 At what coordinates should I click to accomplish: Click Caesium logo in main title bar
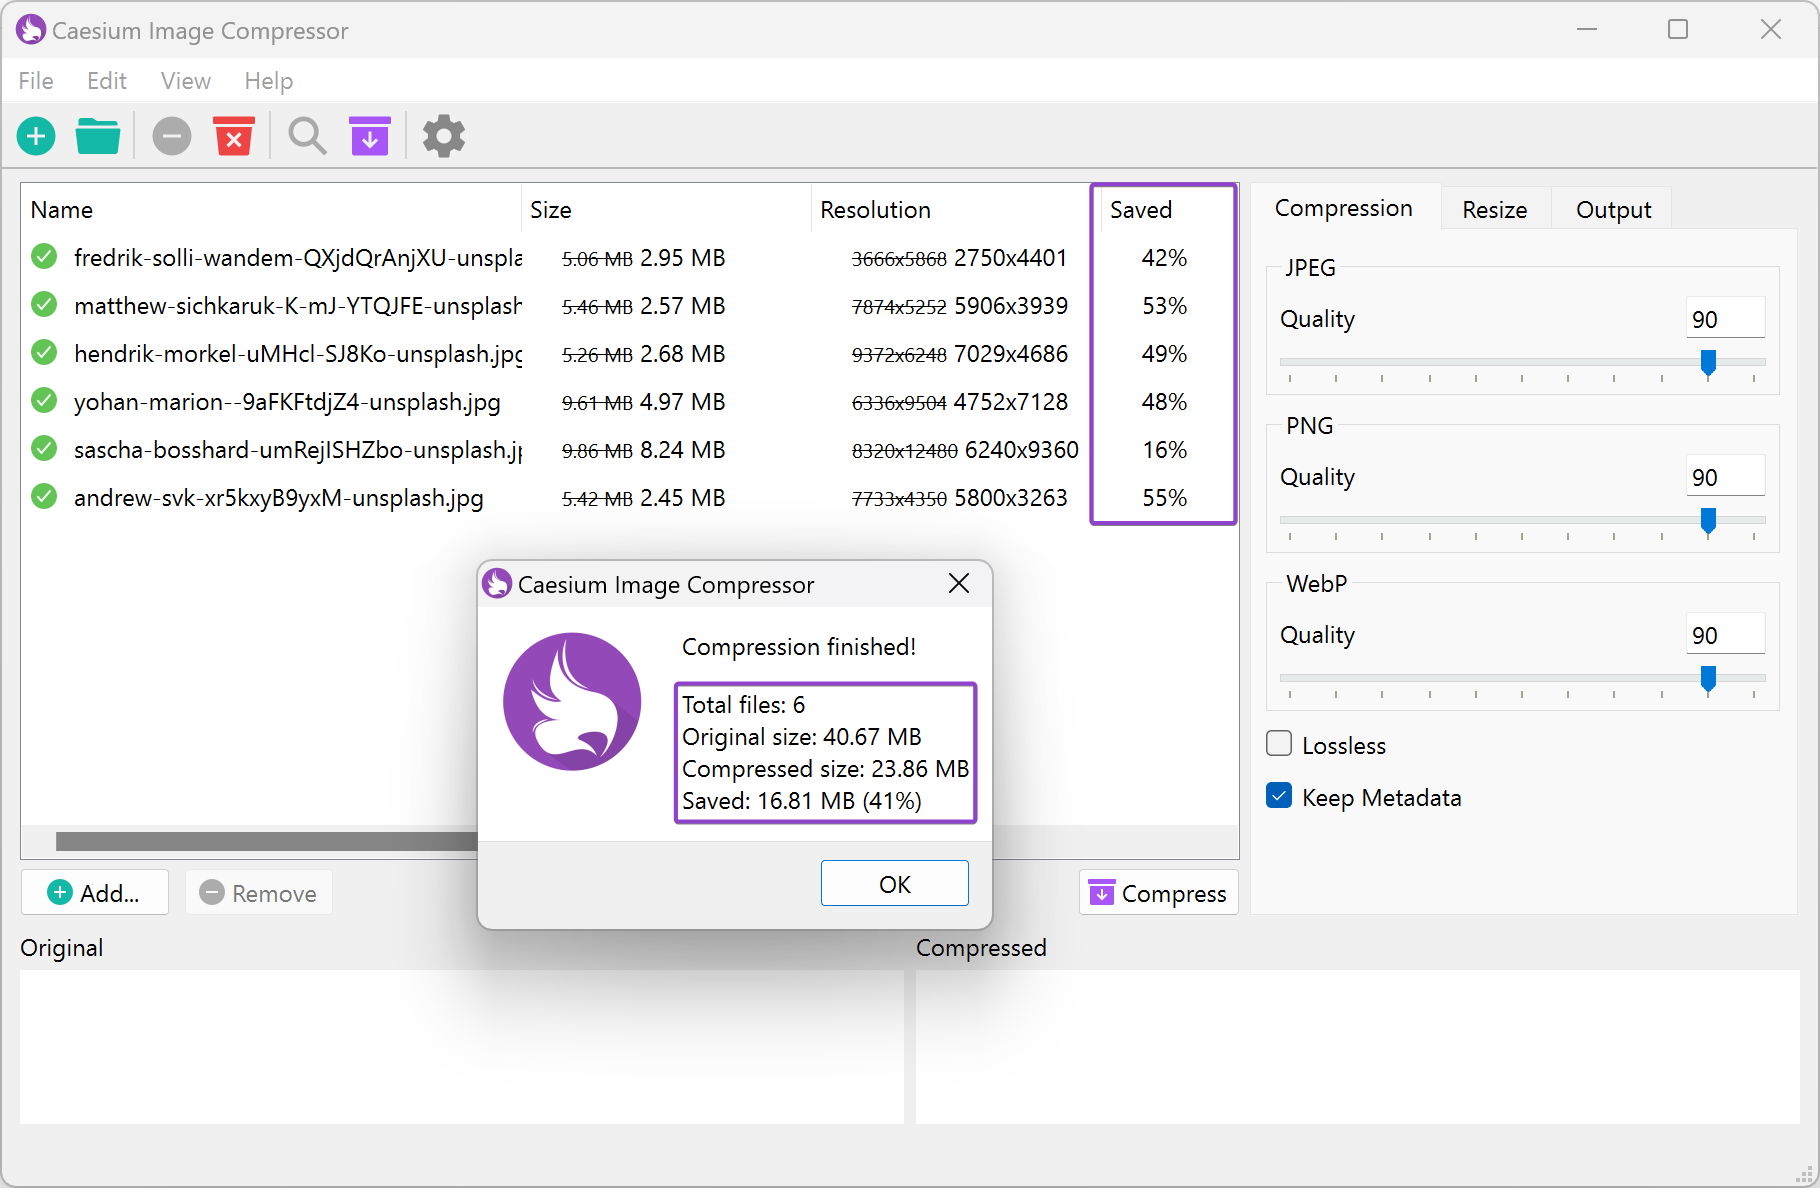pos(31,30)
